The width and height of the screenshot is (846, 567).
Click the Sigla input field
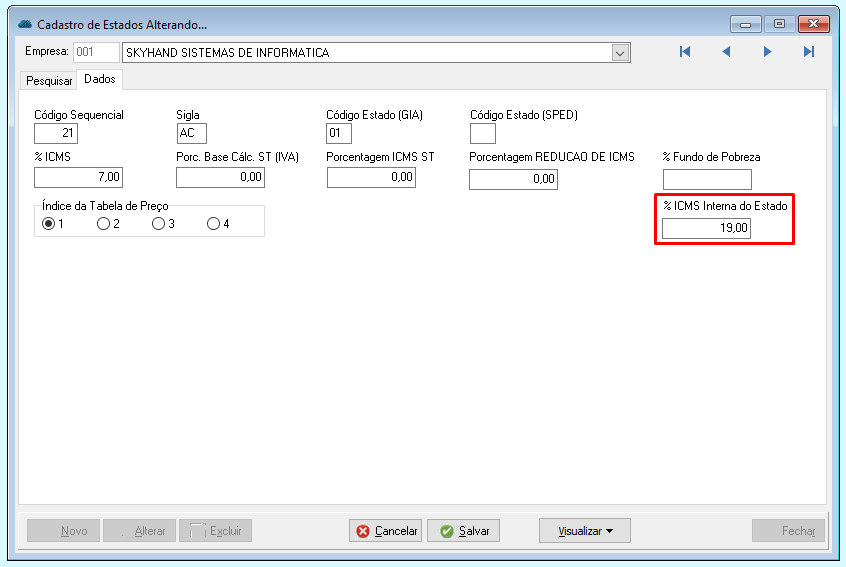click(x=191, y=133)
